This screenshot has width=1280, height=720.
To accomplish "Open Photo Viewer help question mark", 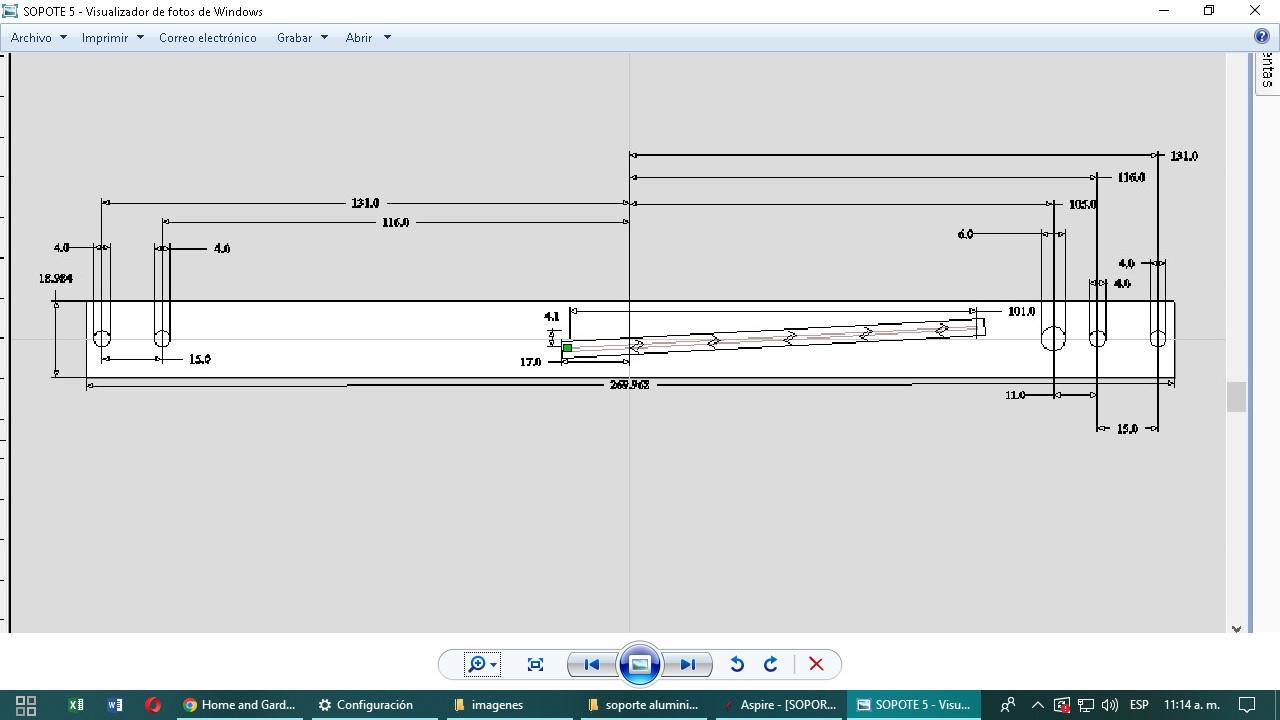I will pyautogui.click(x=1262, y=37).
